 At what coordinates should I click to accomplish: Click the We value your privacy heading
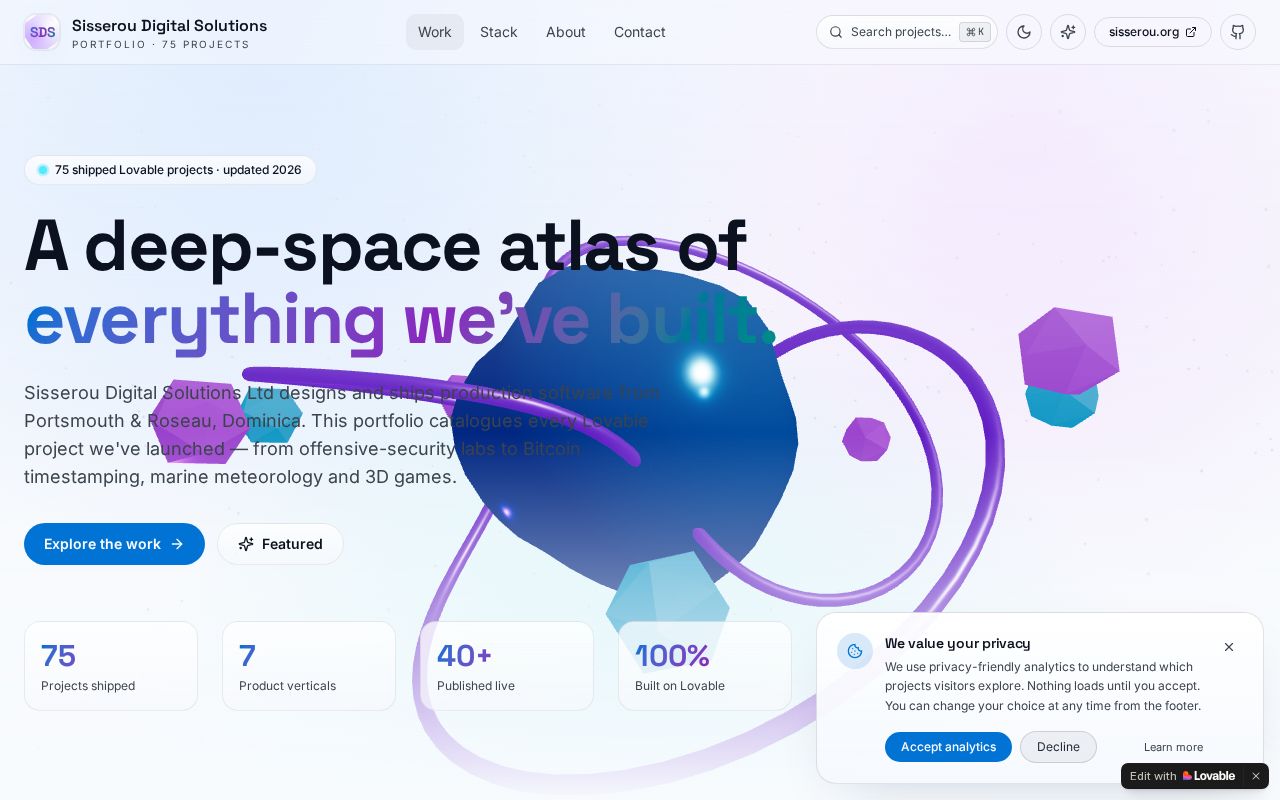(x=957, y=643)
